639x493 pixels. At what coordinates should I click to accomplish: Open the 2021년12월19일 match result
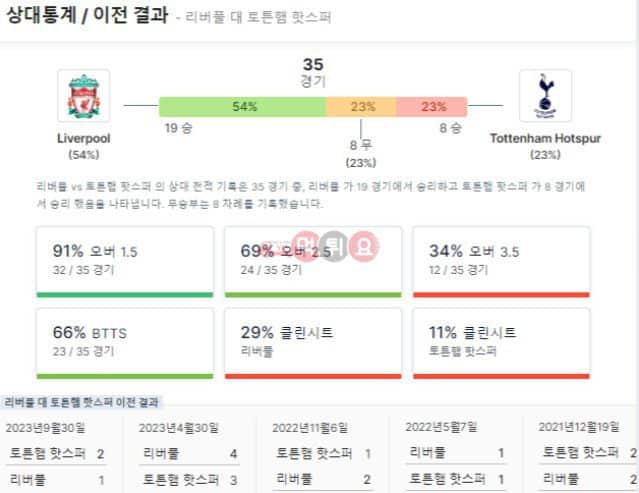coord(588,455)
